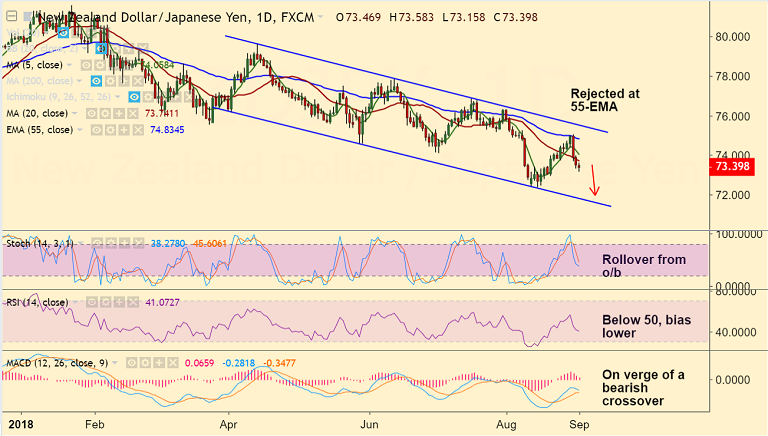Expand the Stoch (14, 3, 1) dropdown arrow
This screenshot has height=436, width=768.
(x=81, y=243)
